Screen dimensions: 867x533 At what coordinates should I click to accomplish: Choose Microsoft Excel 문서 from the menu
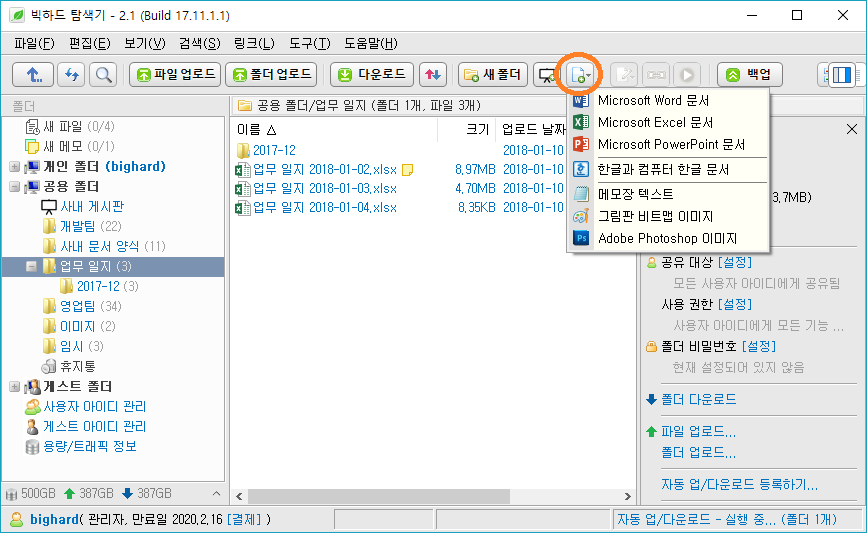click(668, 122)
